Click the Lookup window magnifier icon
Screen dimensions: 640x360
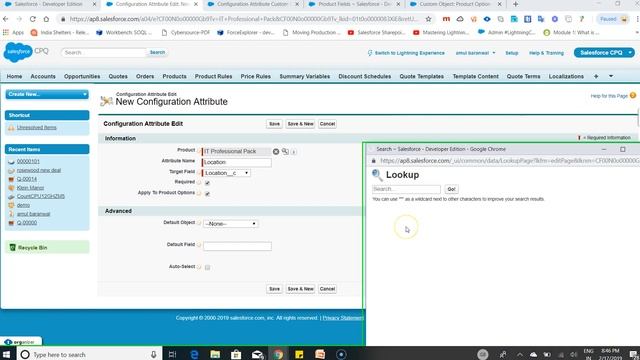[377, 176]
